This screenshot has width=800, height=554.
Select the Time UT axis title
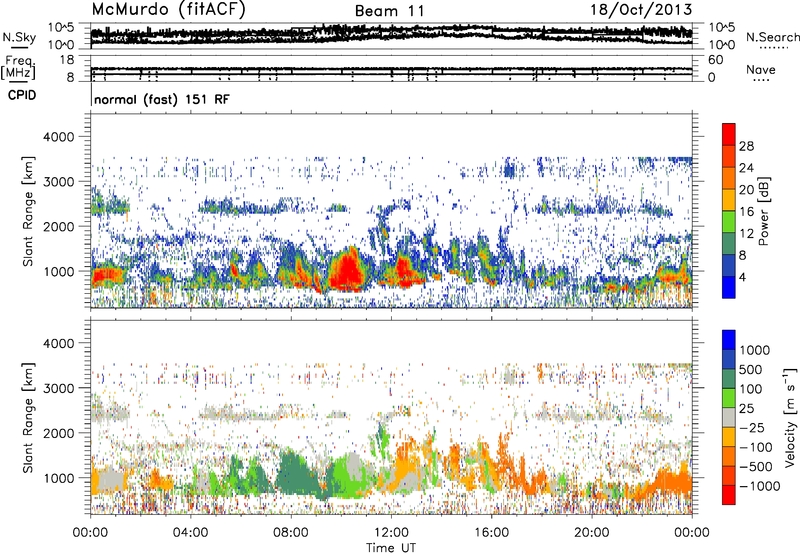coord(391,548)
